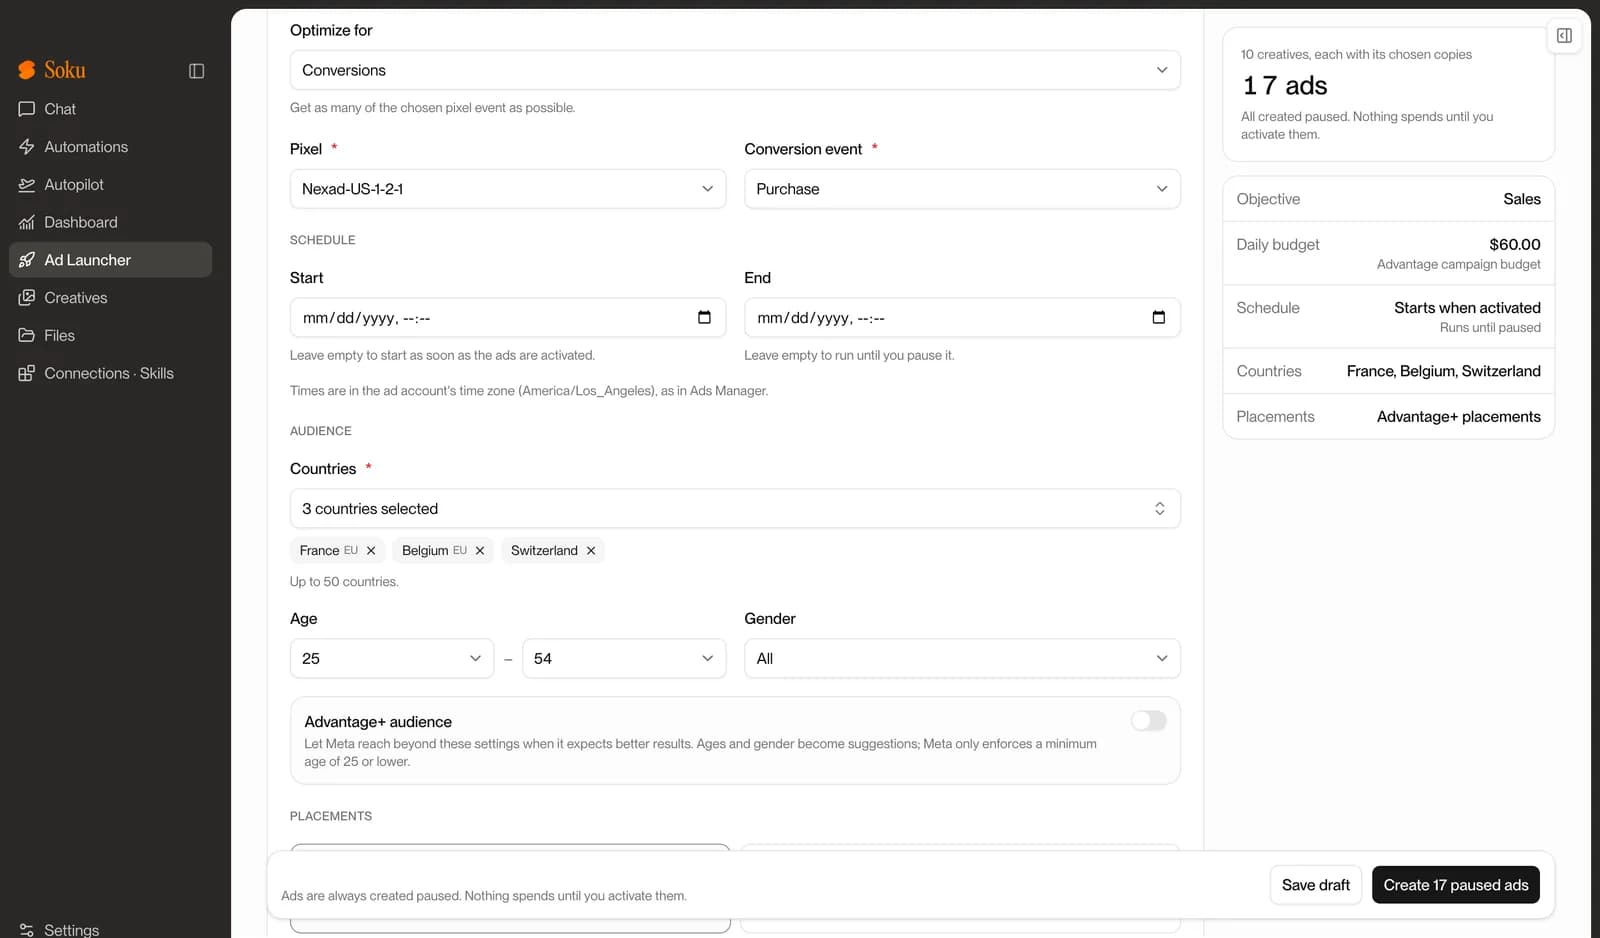This screenshot has height=938, width=1600.
Task: Open the Start date calendar picker icon
Action: (704, 318)
